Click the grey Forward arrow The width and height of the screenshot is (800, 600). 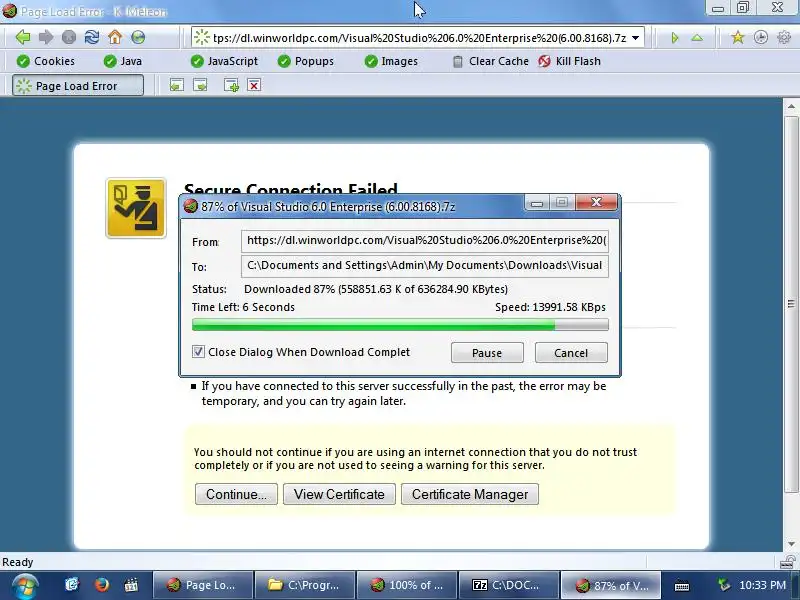click(46, 37)
